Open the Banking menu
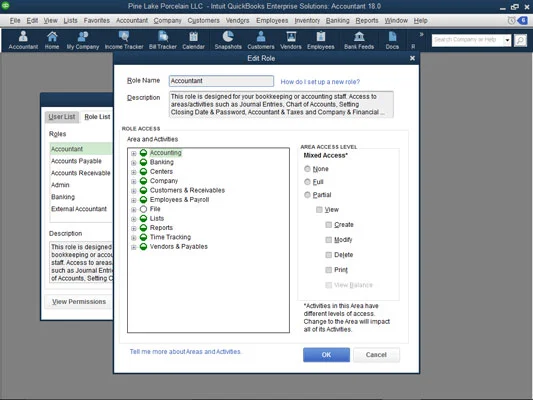The width and height of the screenshot is (533, 400). tap(338, 20)
